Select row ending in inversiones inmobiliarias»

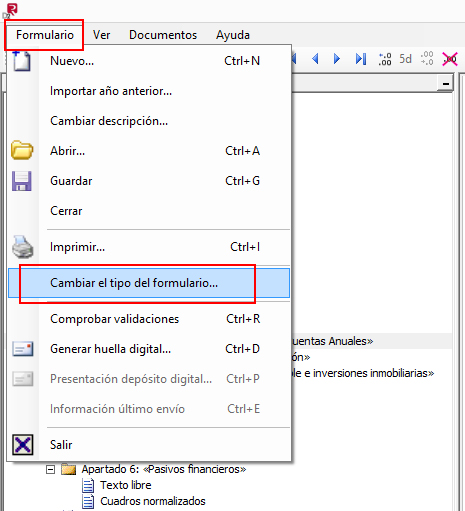[363, 373]
